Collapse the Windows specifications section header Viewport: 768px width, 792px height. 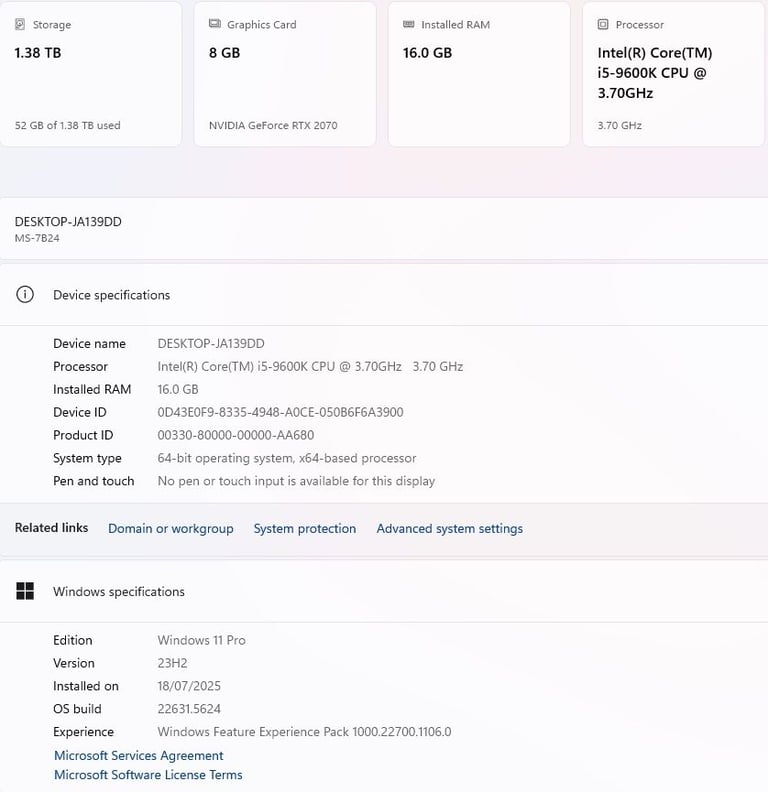click(384, 591)
